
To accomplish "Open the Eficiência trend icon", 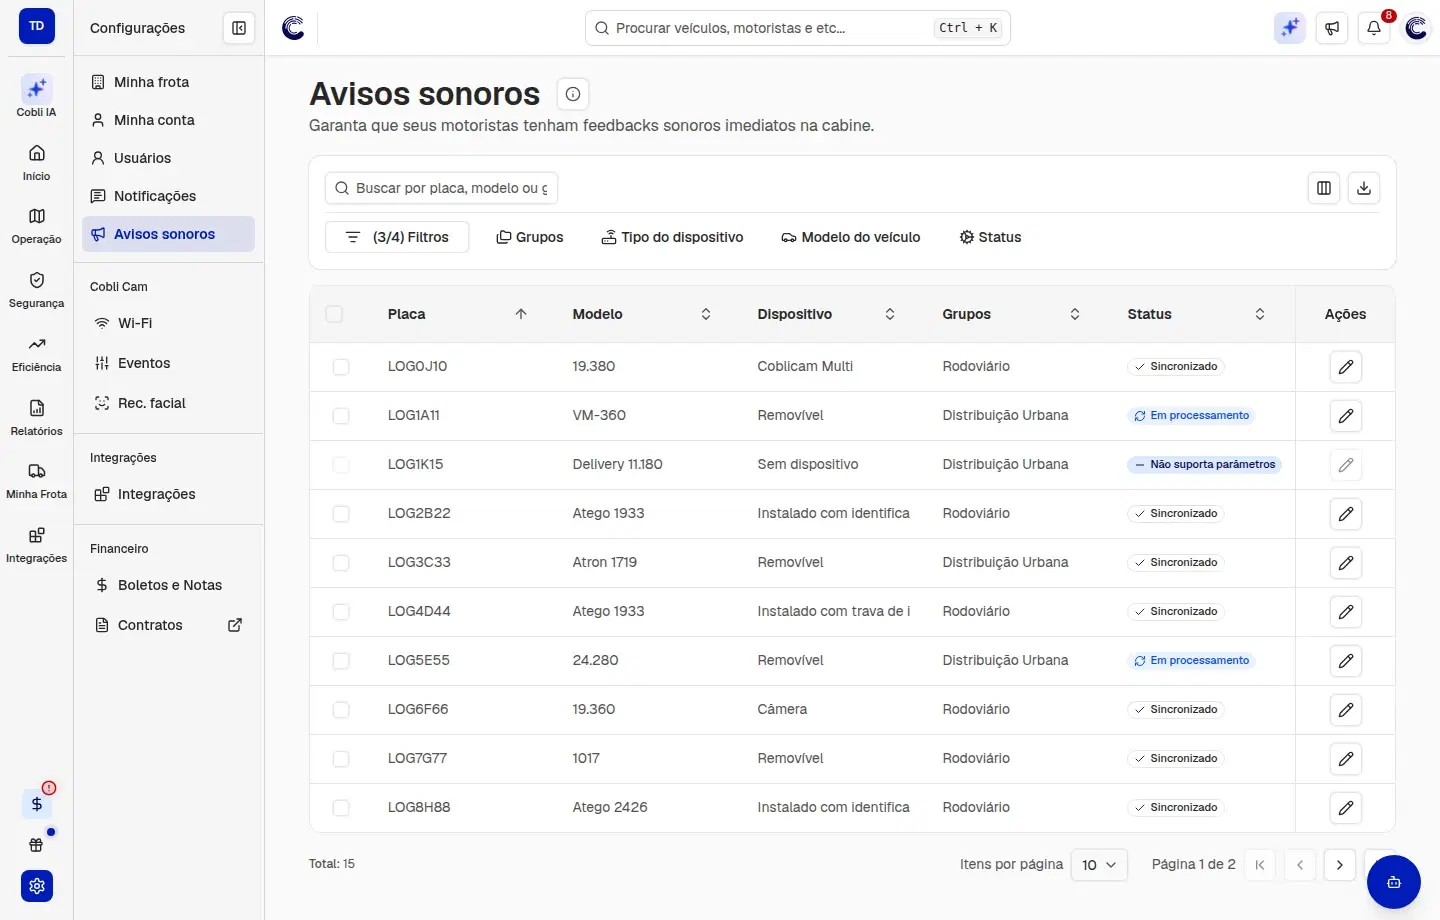I will click(x=37, y=353).
